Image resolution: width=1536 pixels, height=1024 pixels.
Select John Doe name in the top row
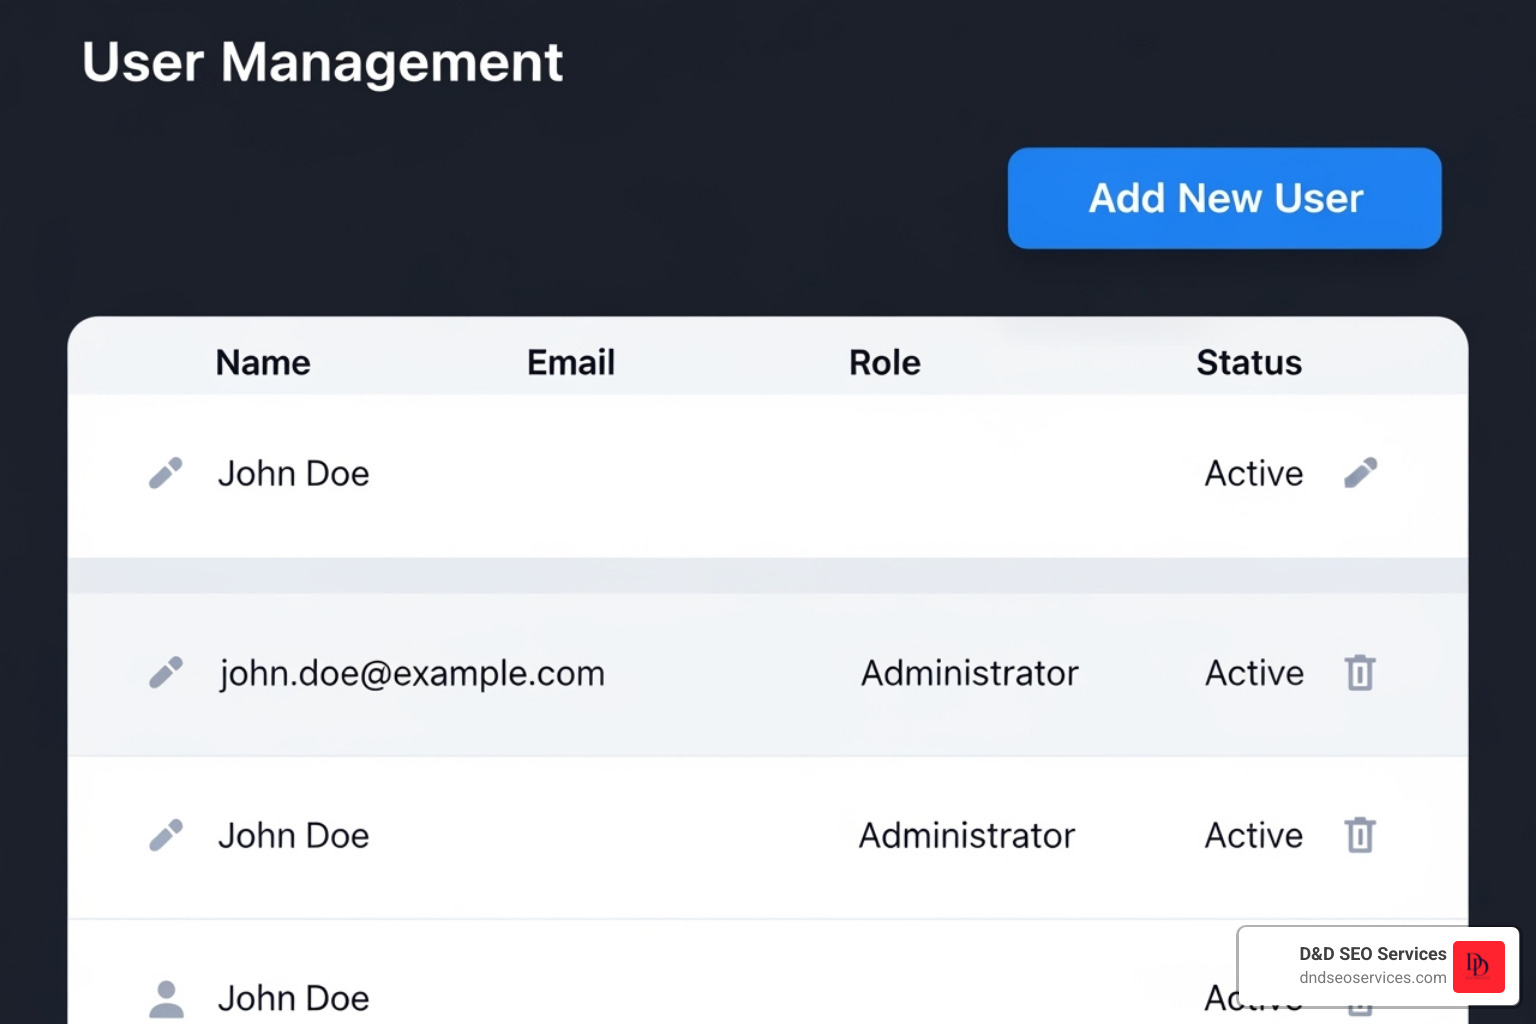pos(294,473)
